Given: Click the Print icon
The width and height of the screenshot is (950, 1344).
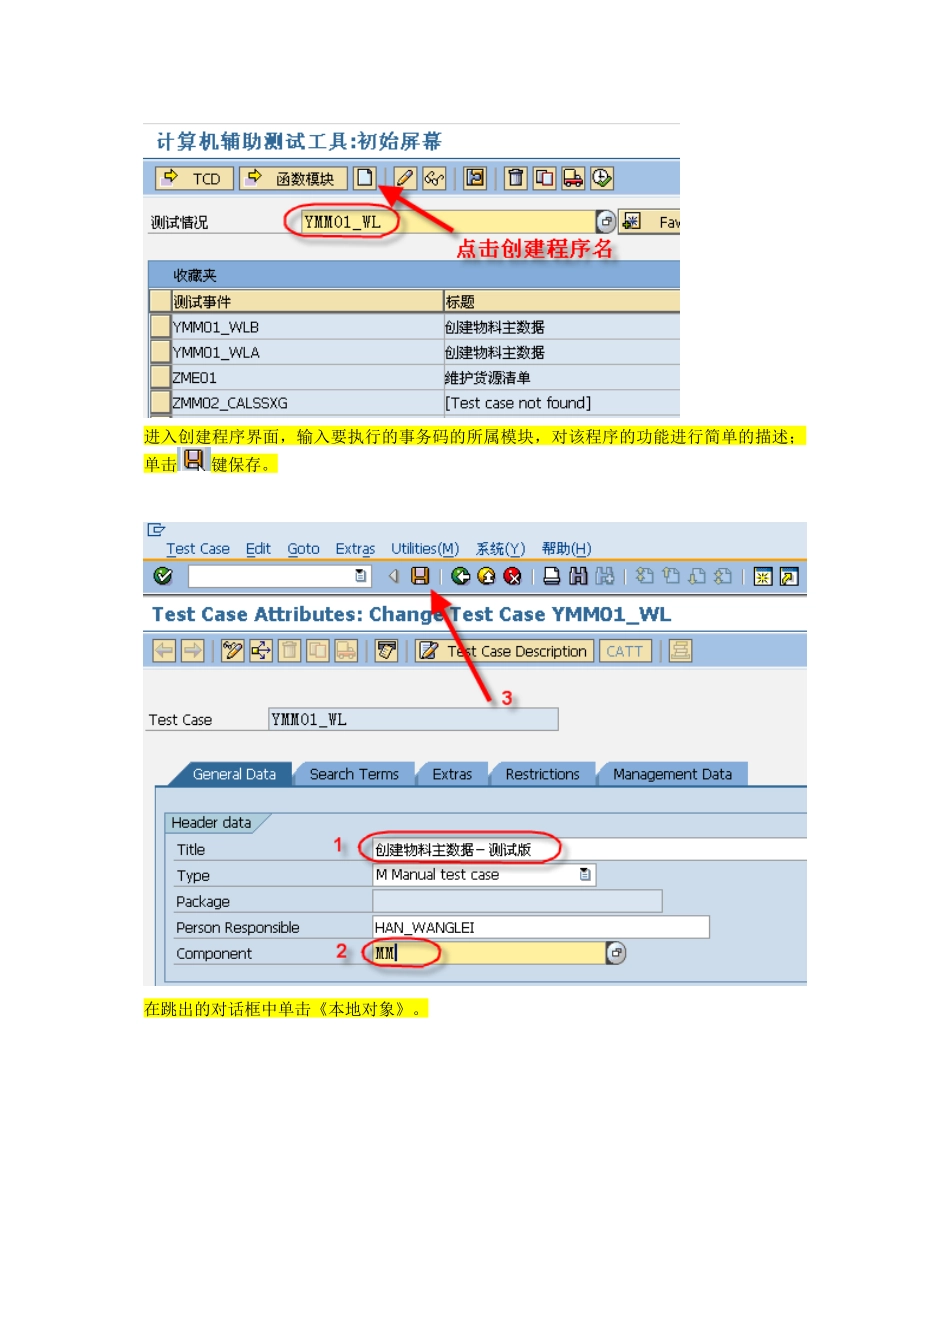Looking at the screenshot, I should [552, 576].
